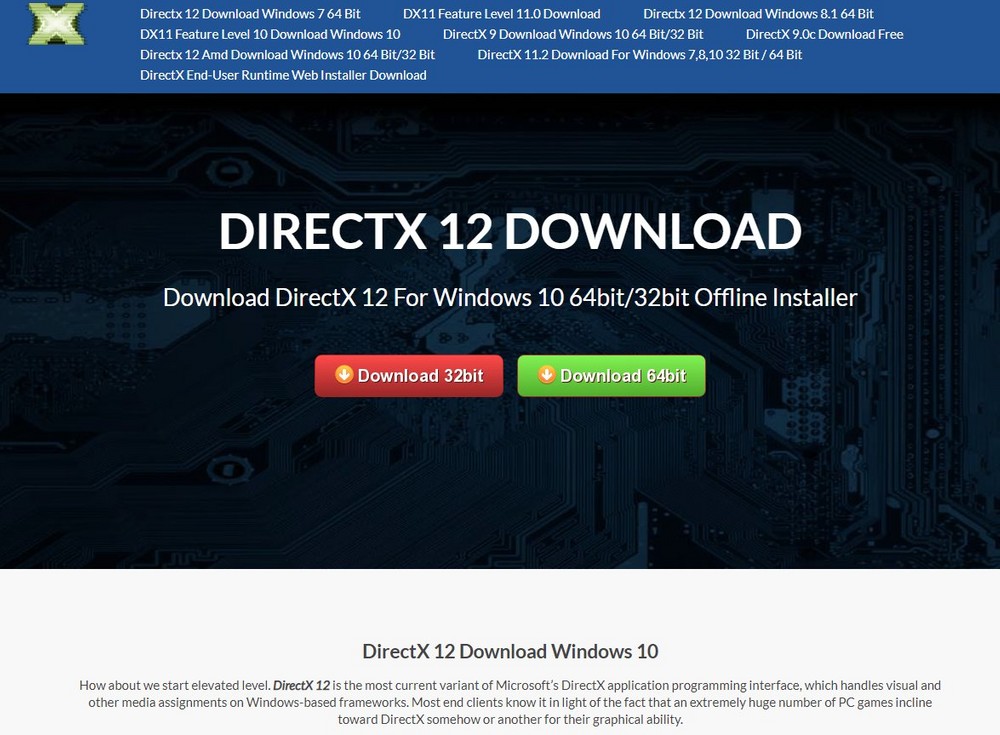The image size is (1000, 735).
Task: Click the DirectX 12 Download Windows 10 heading
Action: (510, 651)
